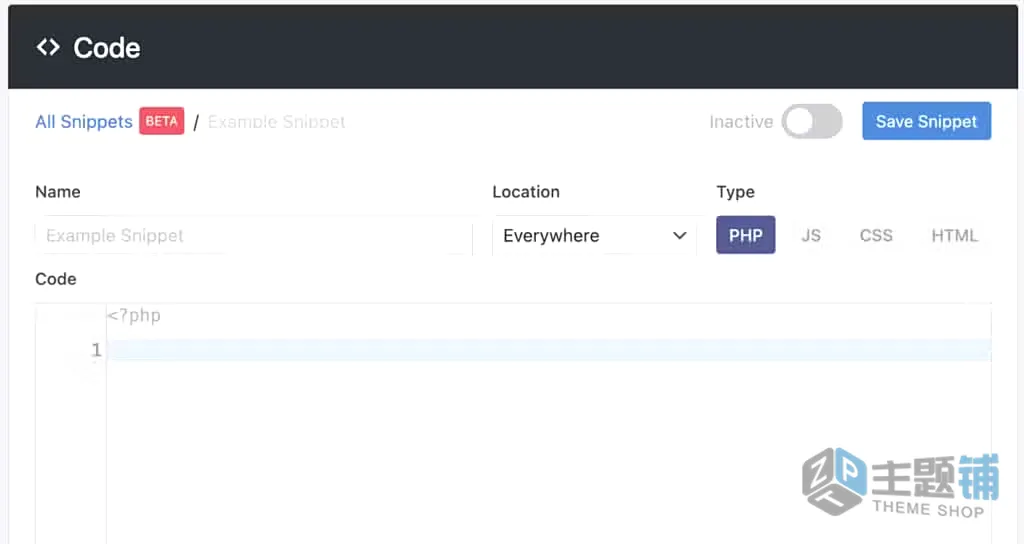The width and height of the screenshot is (1024, 544).
Task: Switch snippet type to HTML
Action: (x=954, y=235)
